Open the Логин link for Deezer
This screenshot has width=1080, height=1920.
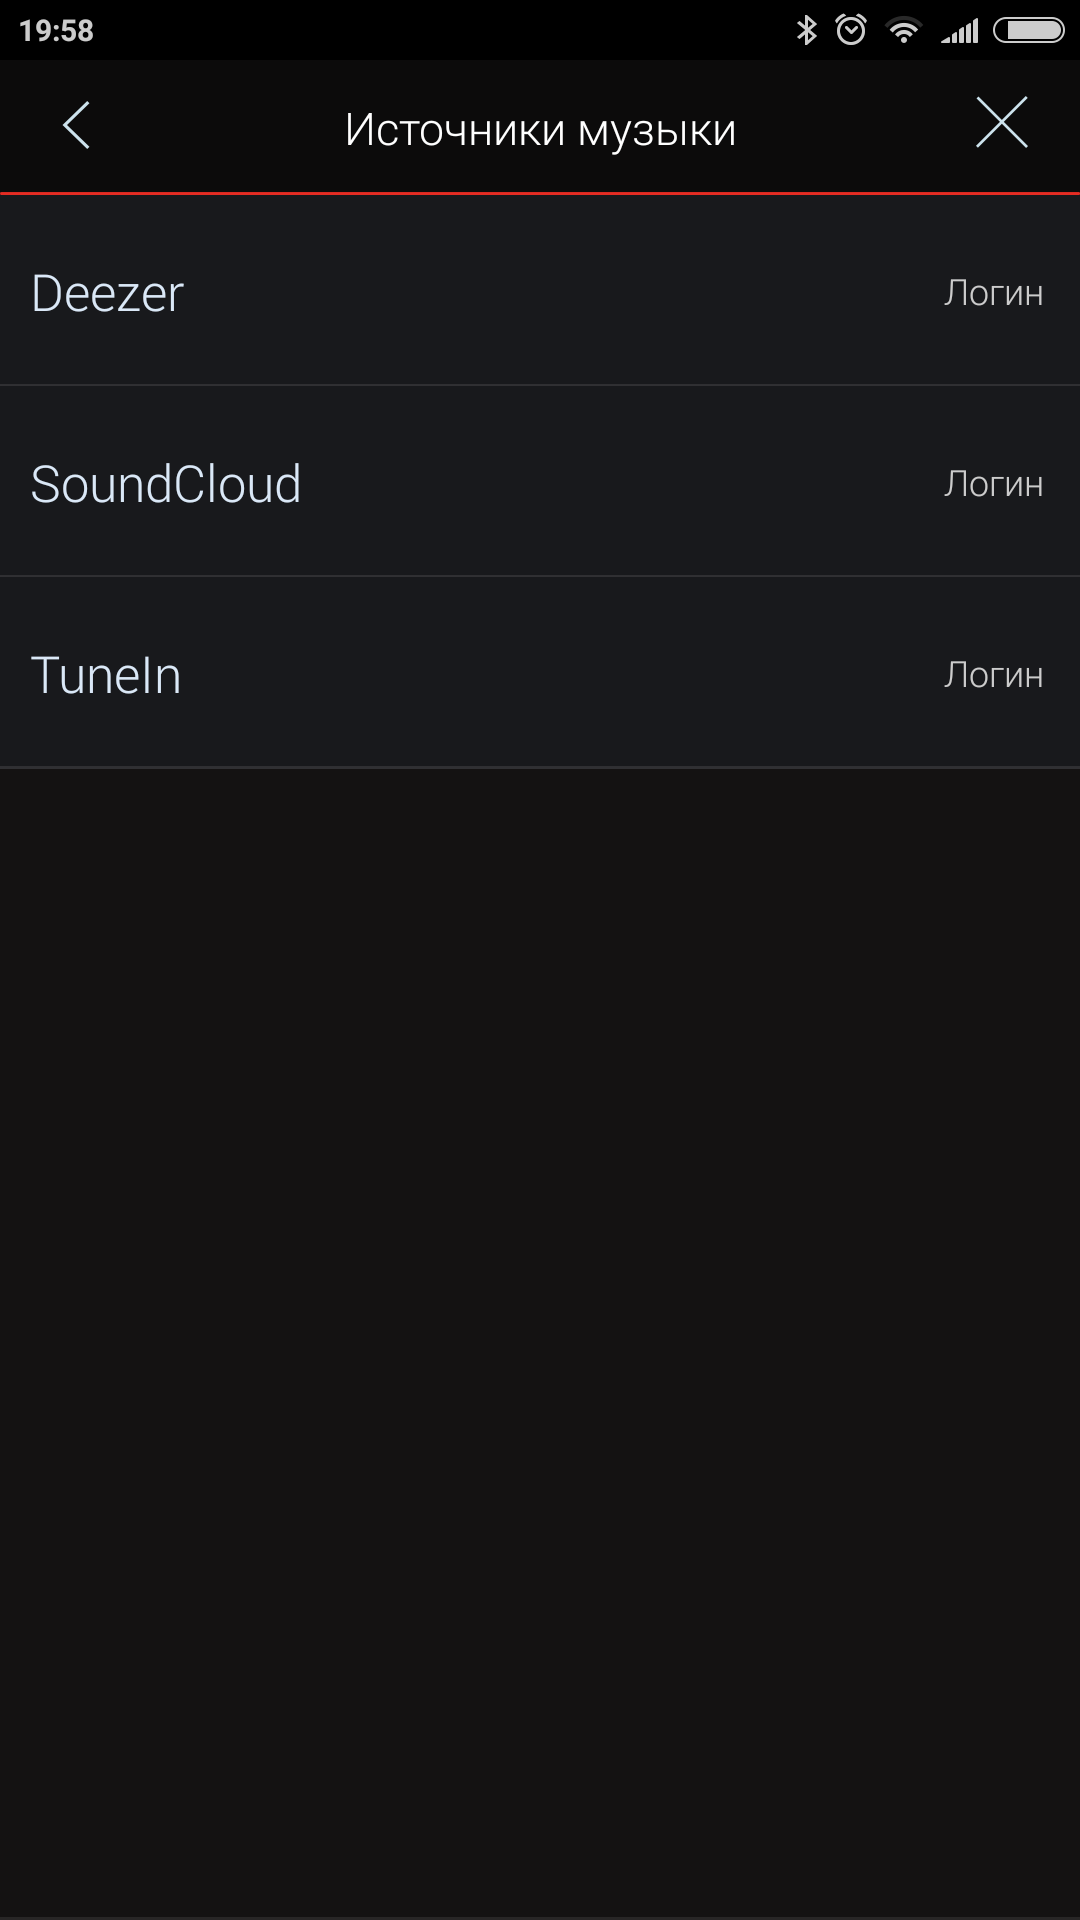(993, 294)
